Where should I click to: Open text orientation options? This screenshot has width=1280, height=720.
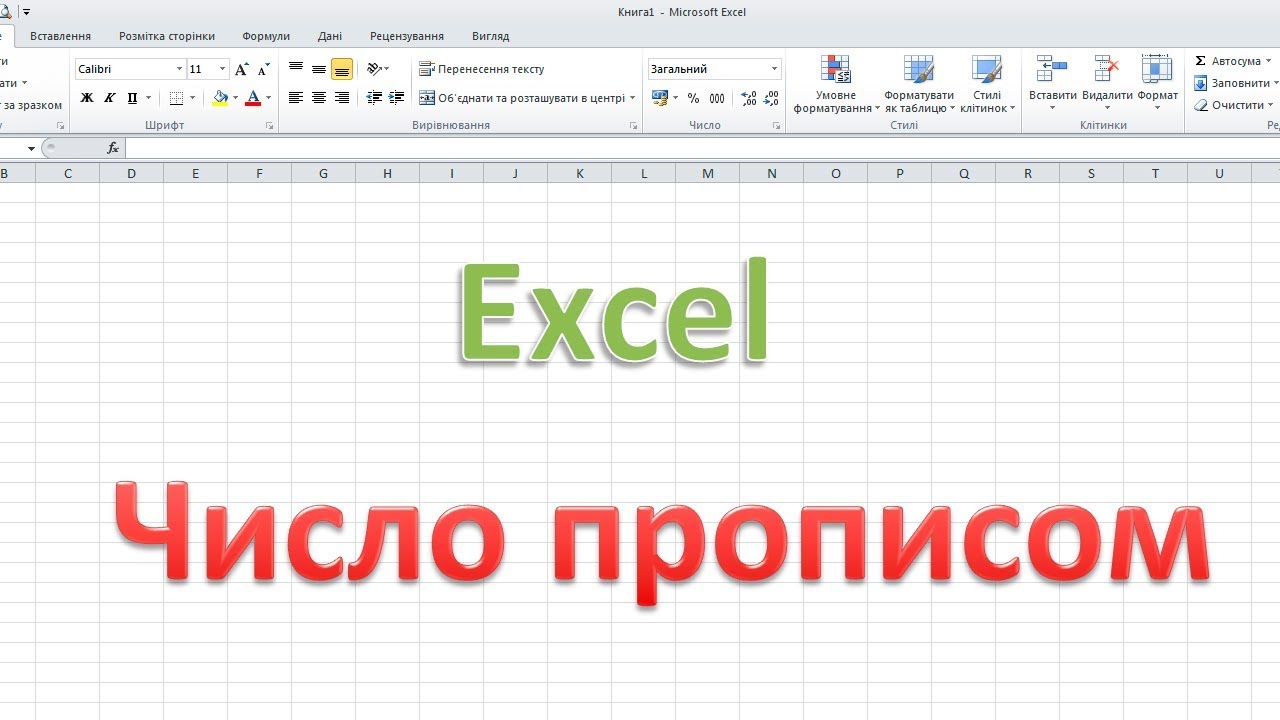(x=377, y=69)
